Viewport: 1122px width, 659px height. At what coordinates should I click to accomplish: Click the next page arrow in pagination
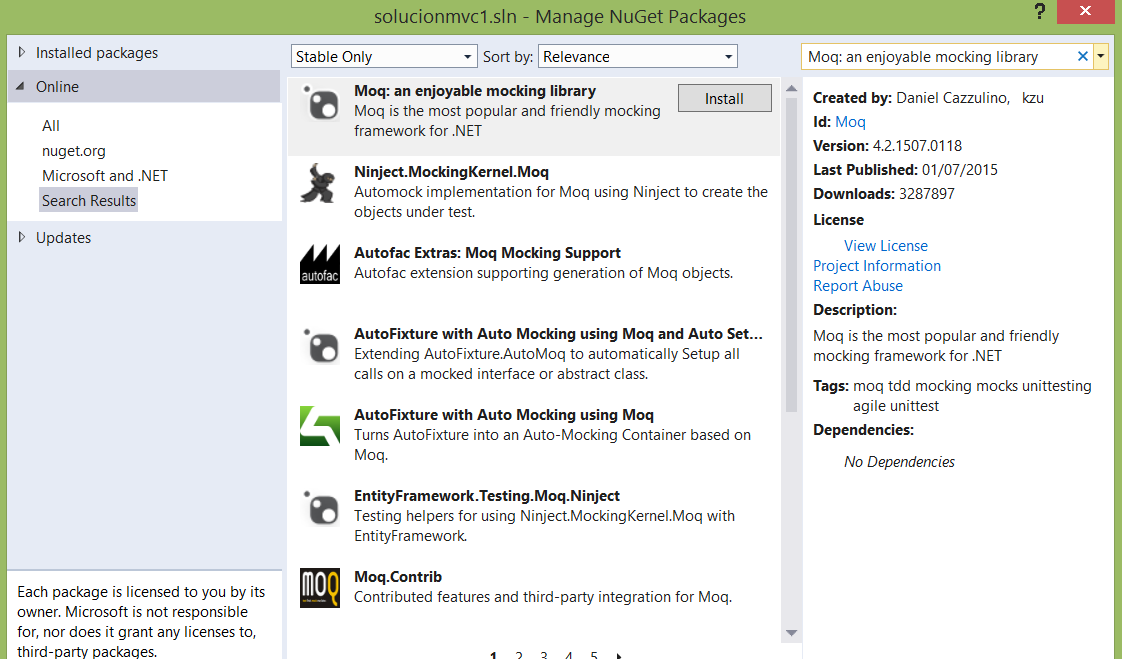point(619,655)
